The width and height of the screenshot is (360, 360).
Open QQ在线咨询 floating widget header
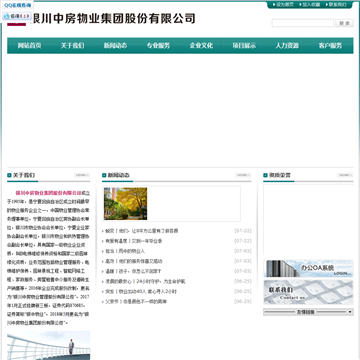[x=18, y=5]
